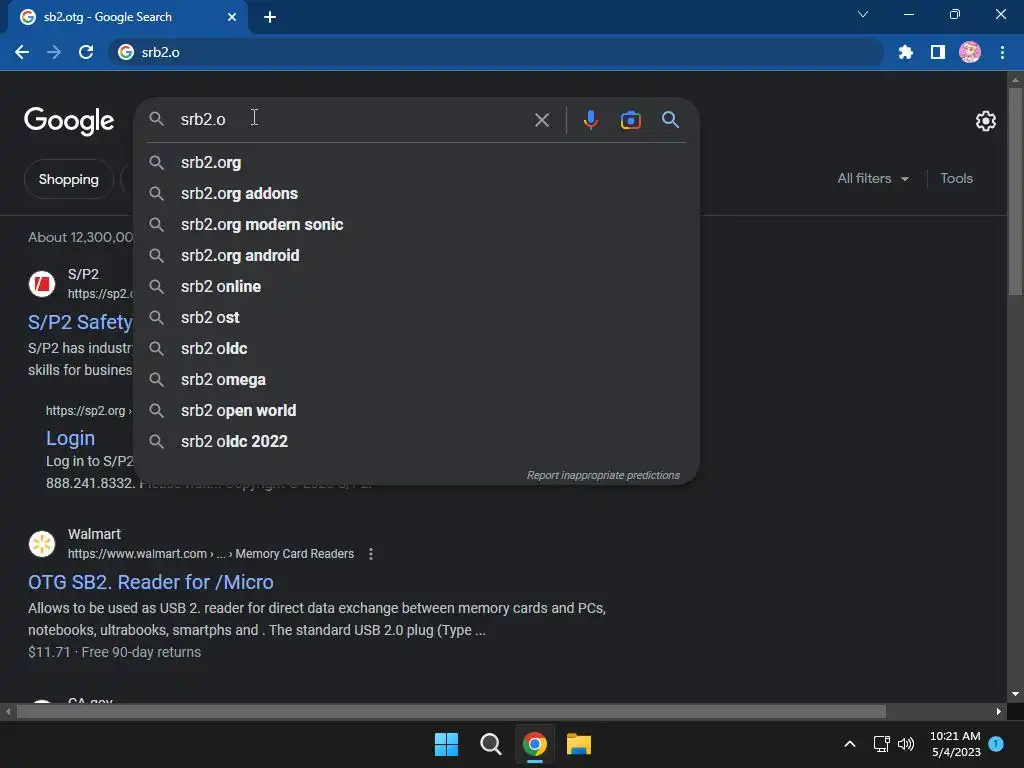Select the srb2.org modern sonic suggestion
The image size is (1024, 768).
tap(417, 225)
